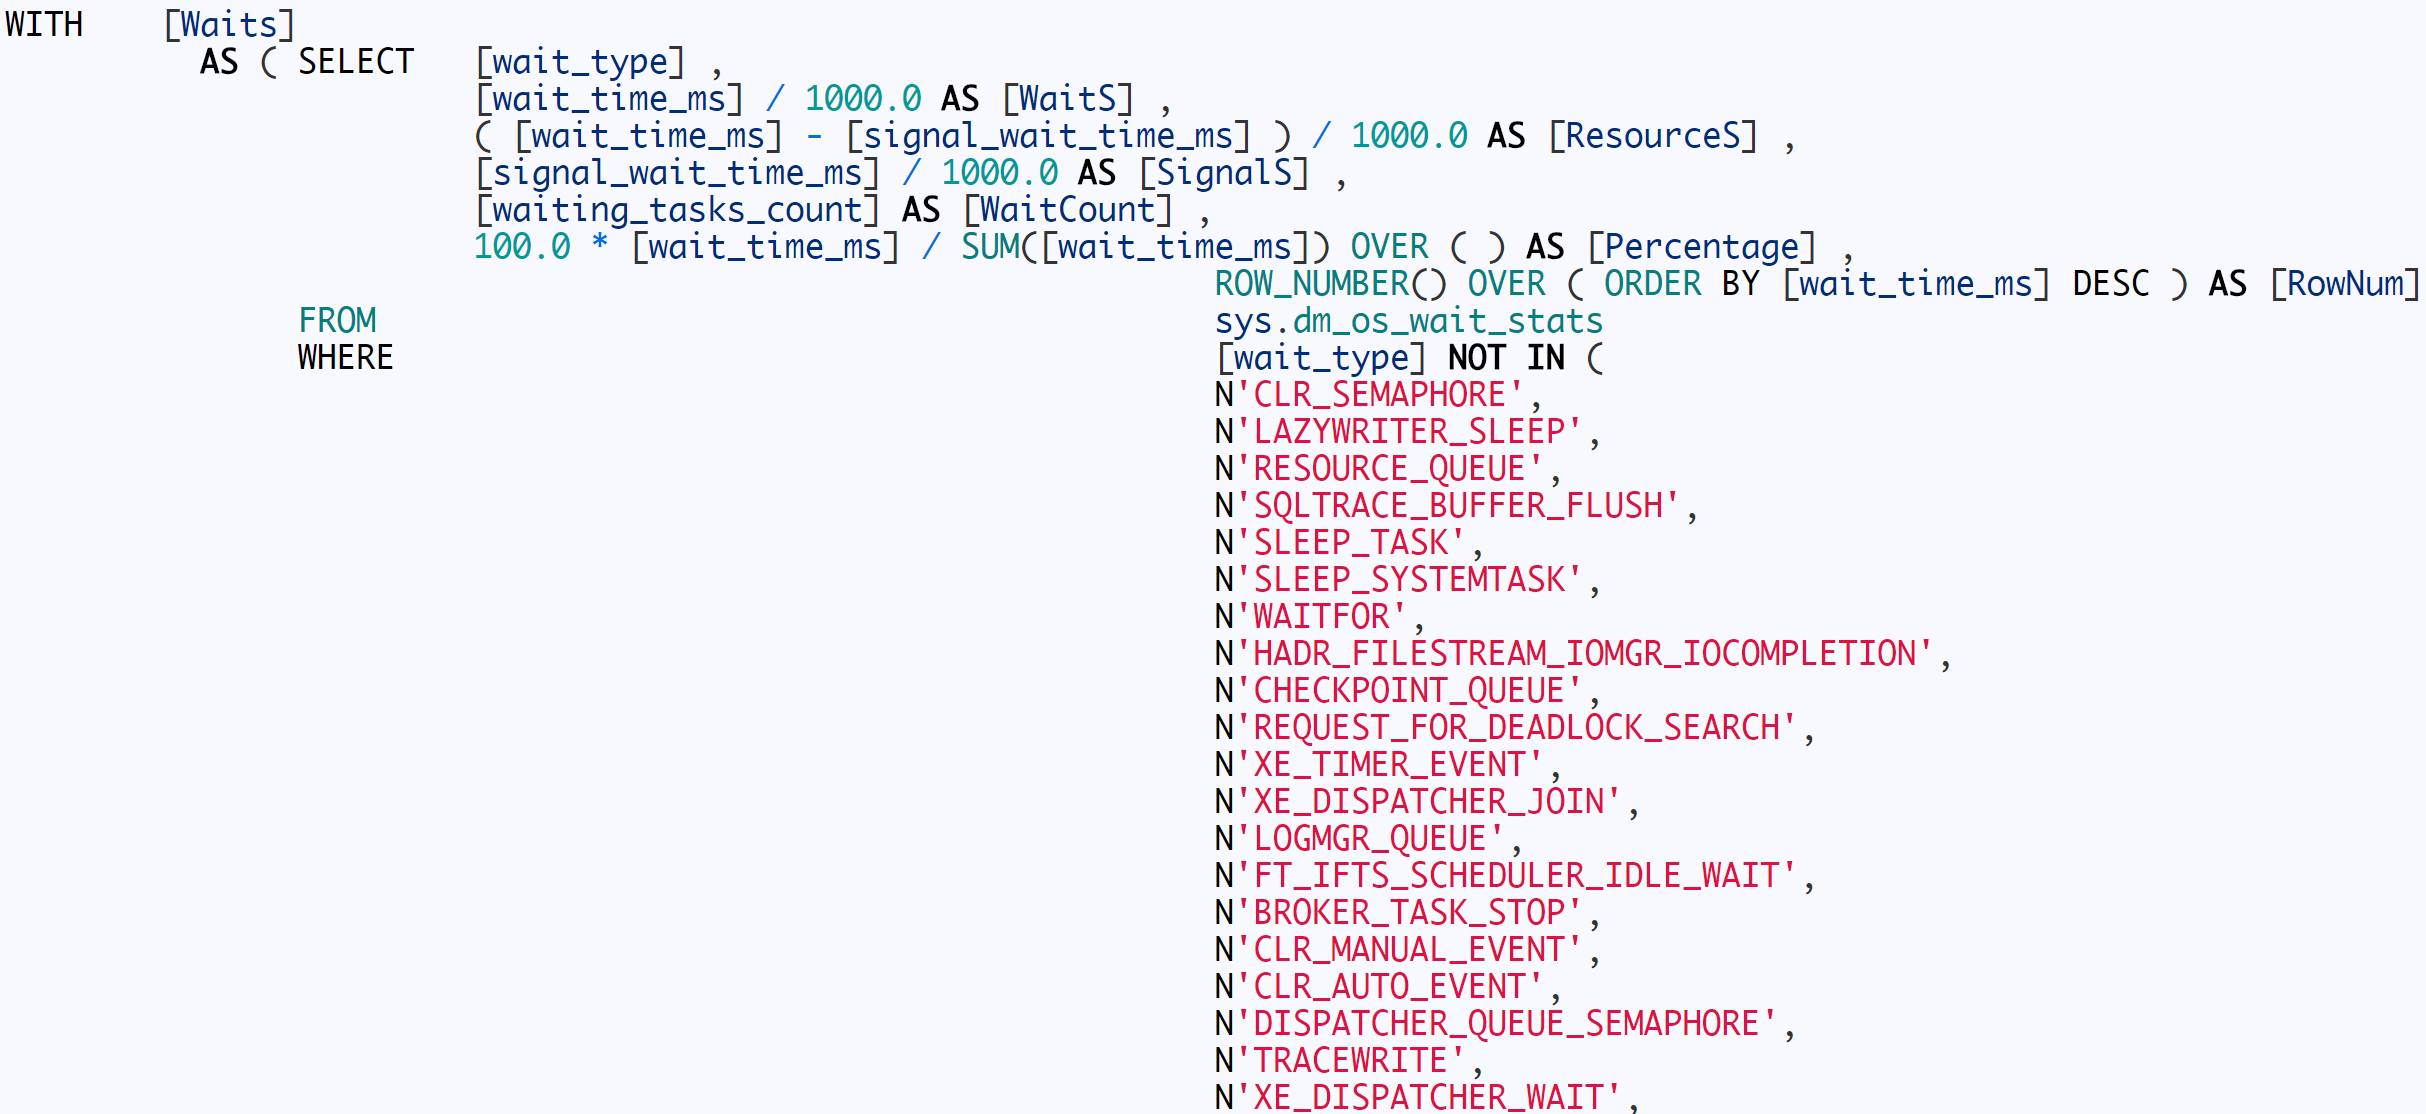
Task: Click the FROM keyword
Action: [x=337, y=321]
